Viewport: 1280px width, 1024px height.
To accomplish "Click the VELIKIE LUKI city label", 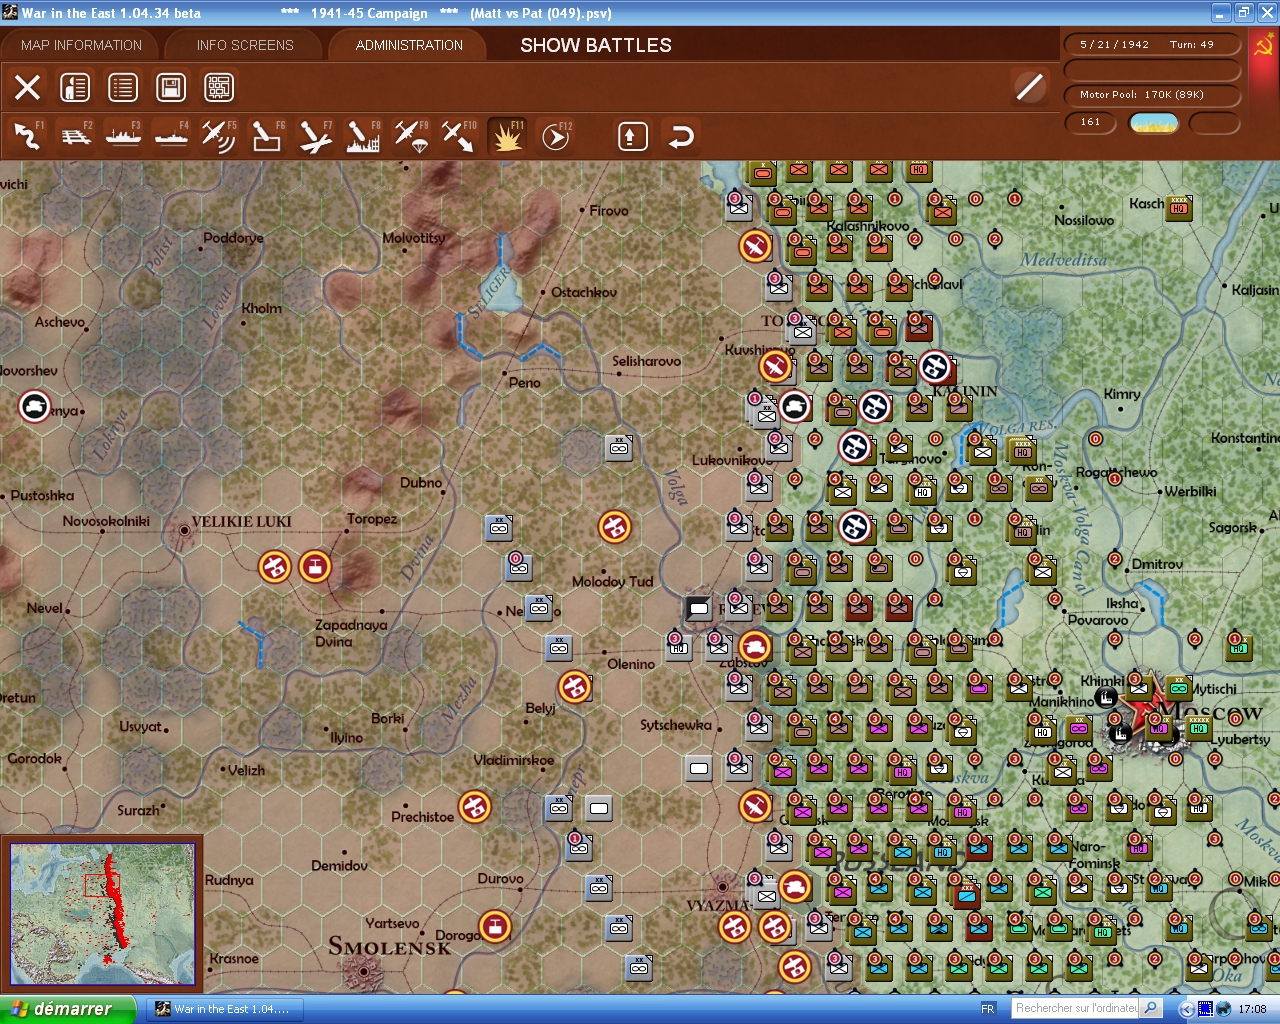I will (241, 522).
